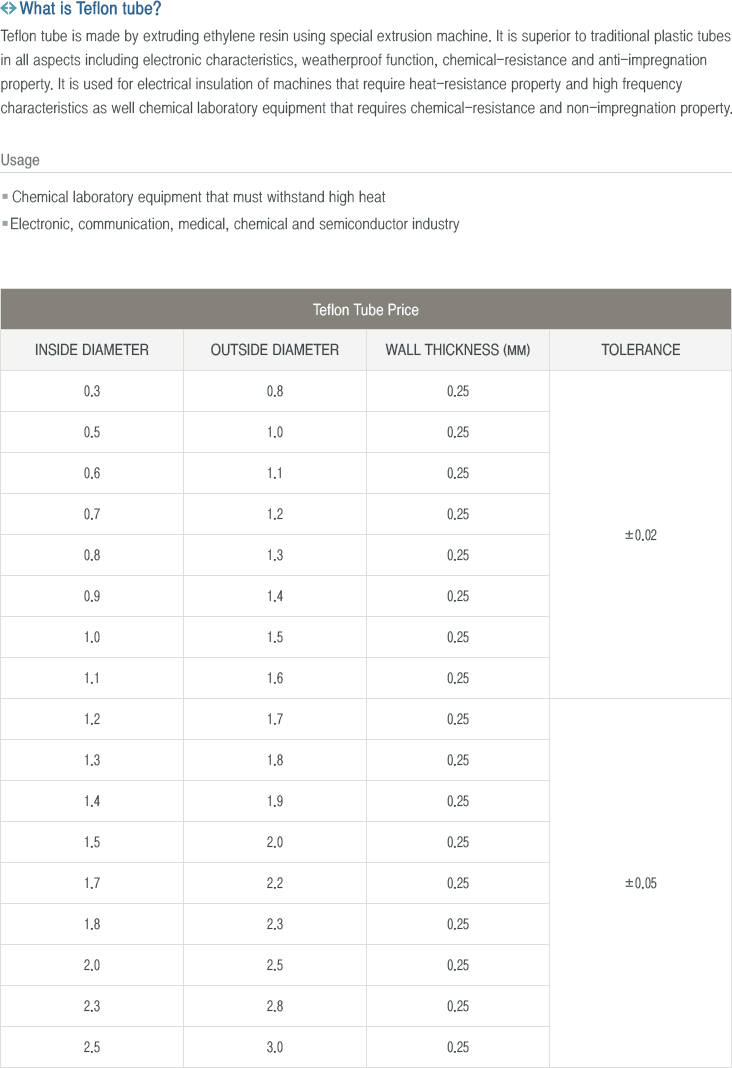Select the inside diameter 0.3 cell

coord(92,391)
